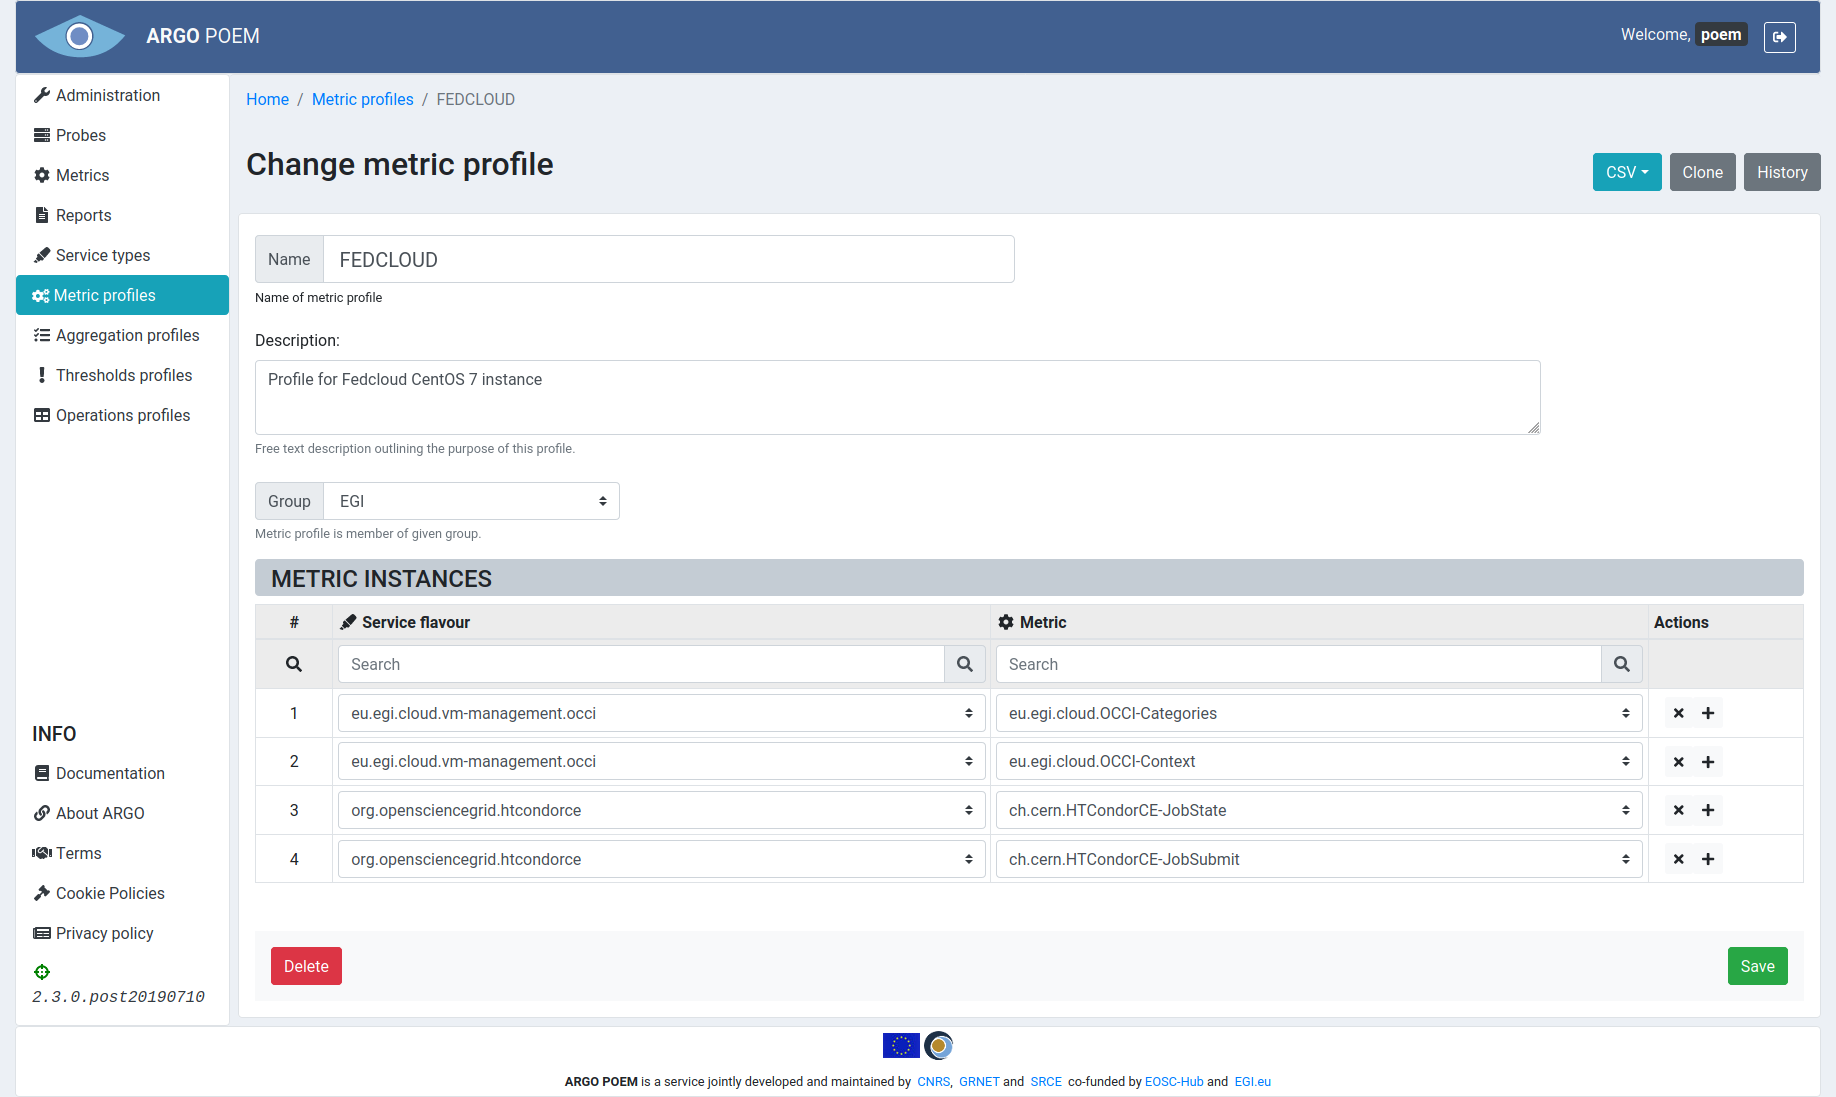Open row 1 service flavour dropdown

coord(661,713)
